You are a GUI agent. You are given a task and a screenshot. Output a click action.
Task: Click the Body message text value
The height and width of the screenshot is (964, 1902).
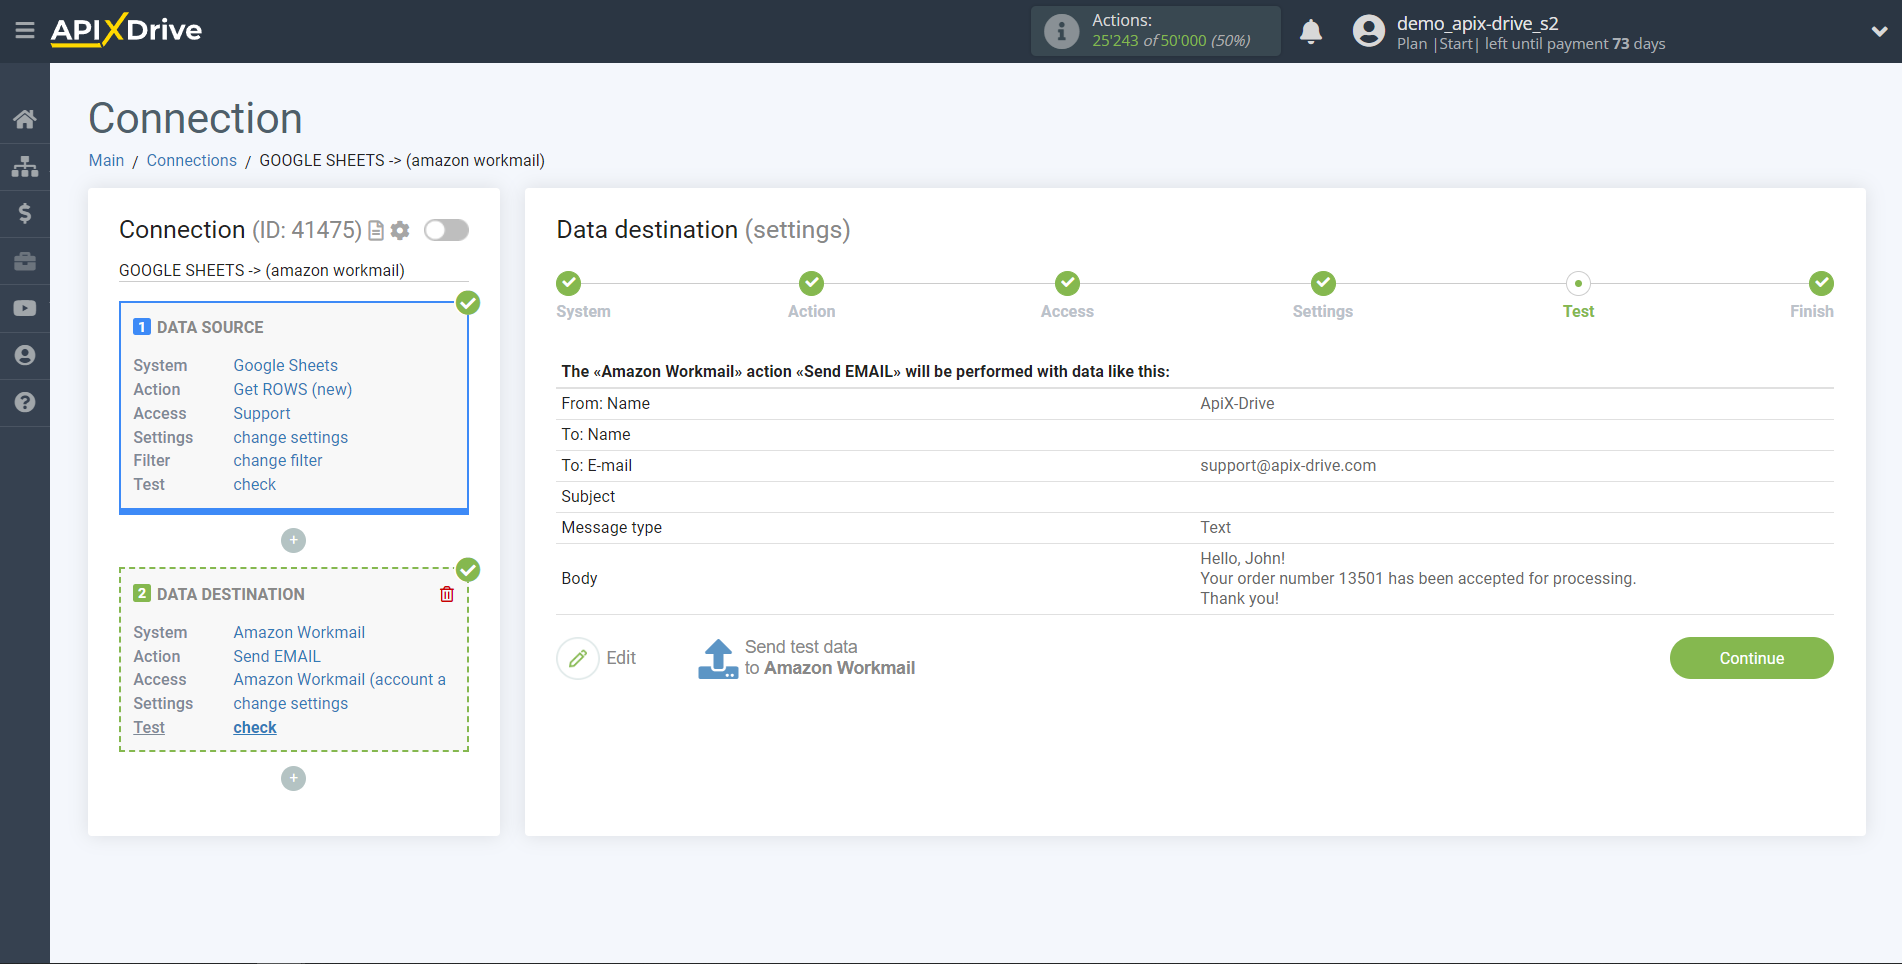click(x=1418, y=578)
